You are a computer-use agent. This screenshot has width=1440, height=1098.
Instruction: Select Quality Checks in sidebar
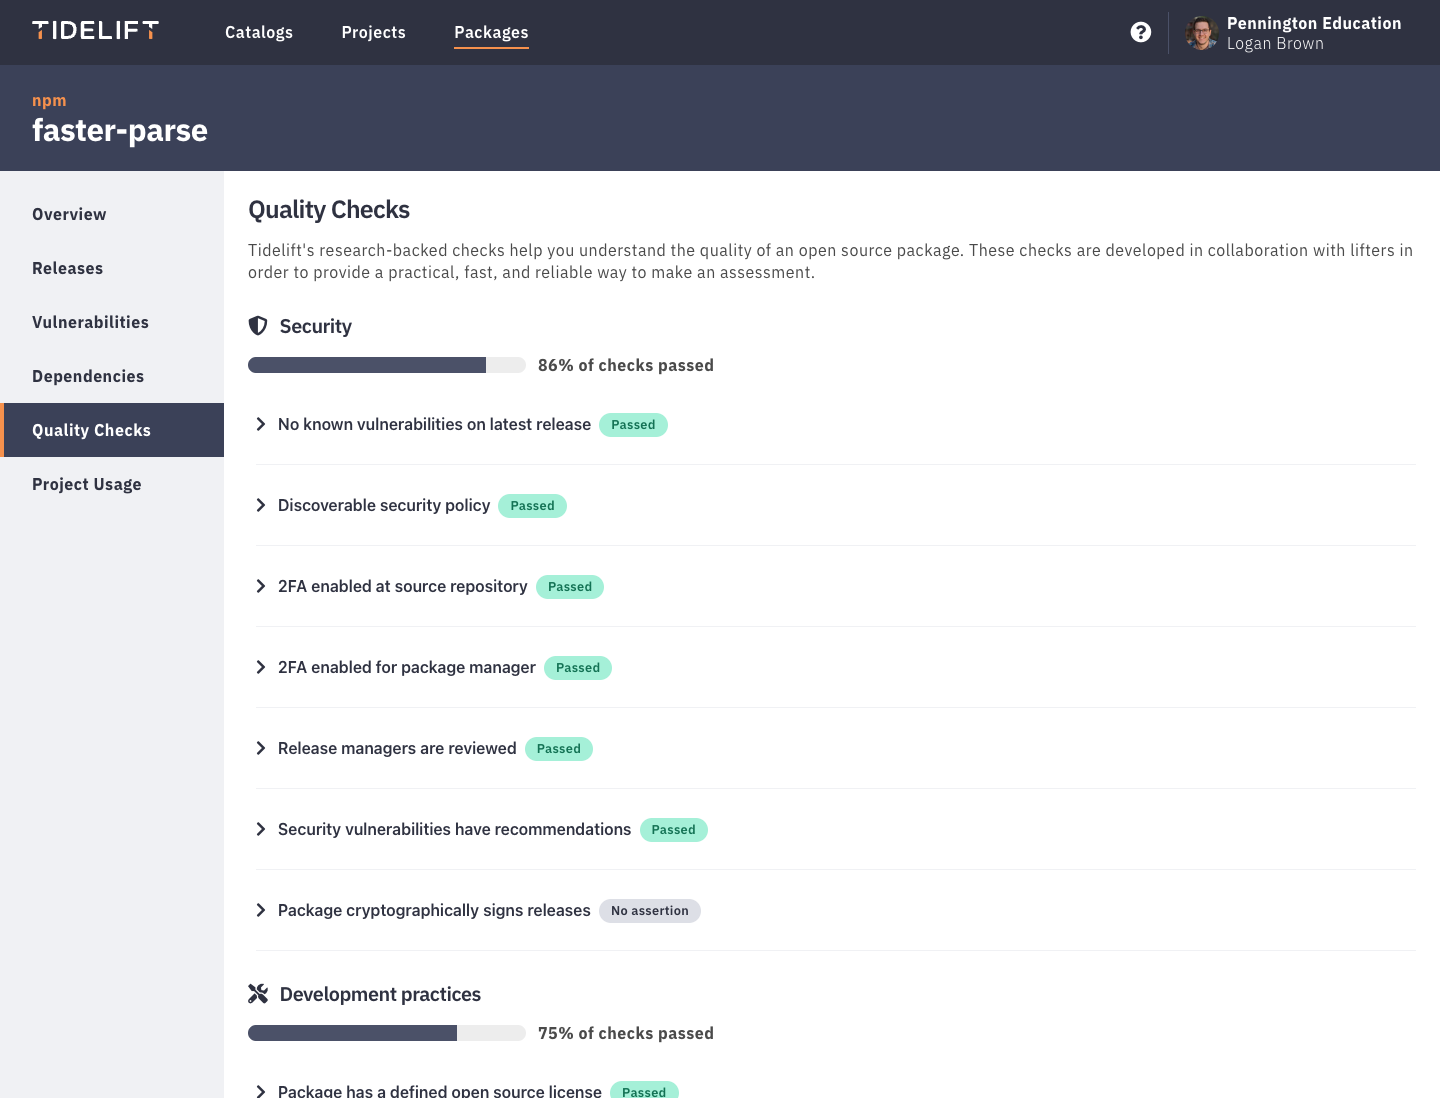[x=112, y=430]
